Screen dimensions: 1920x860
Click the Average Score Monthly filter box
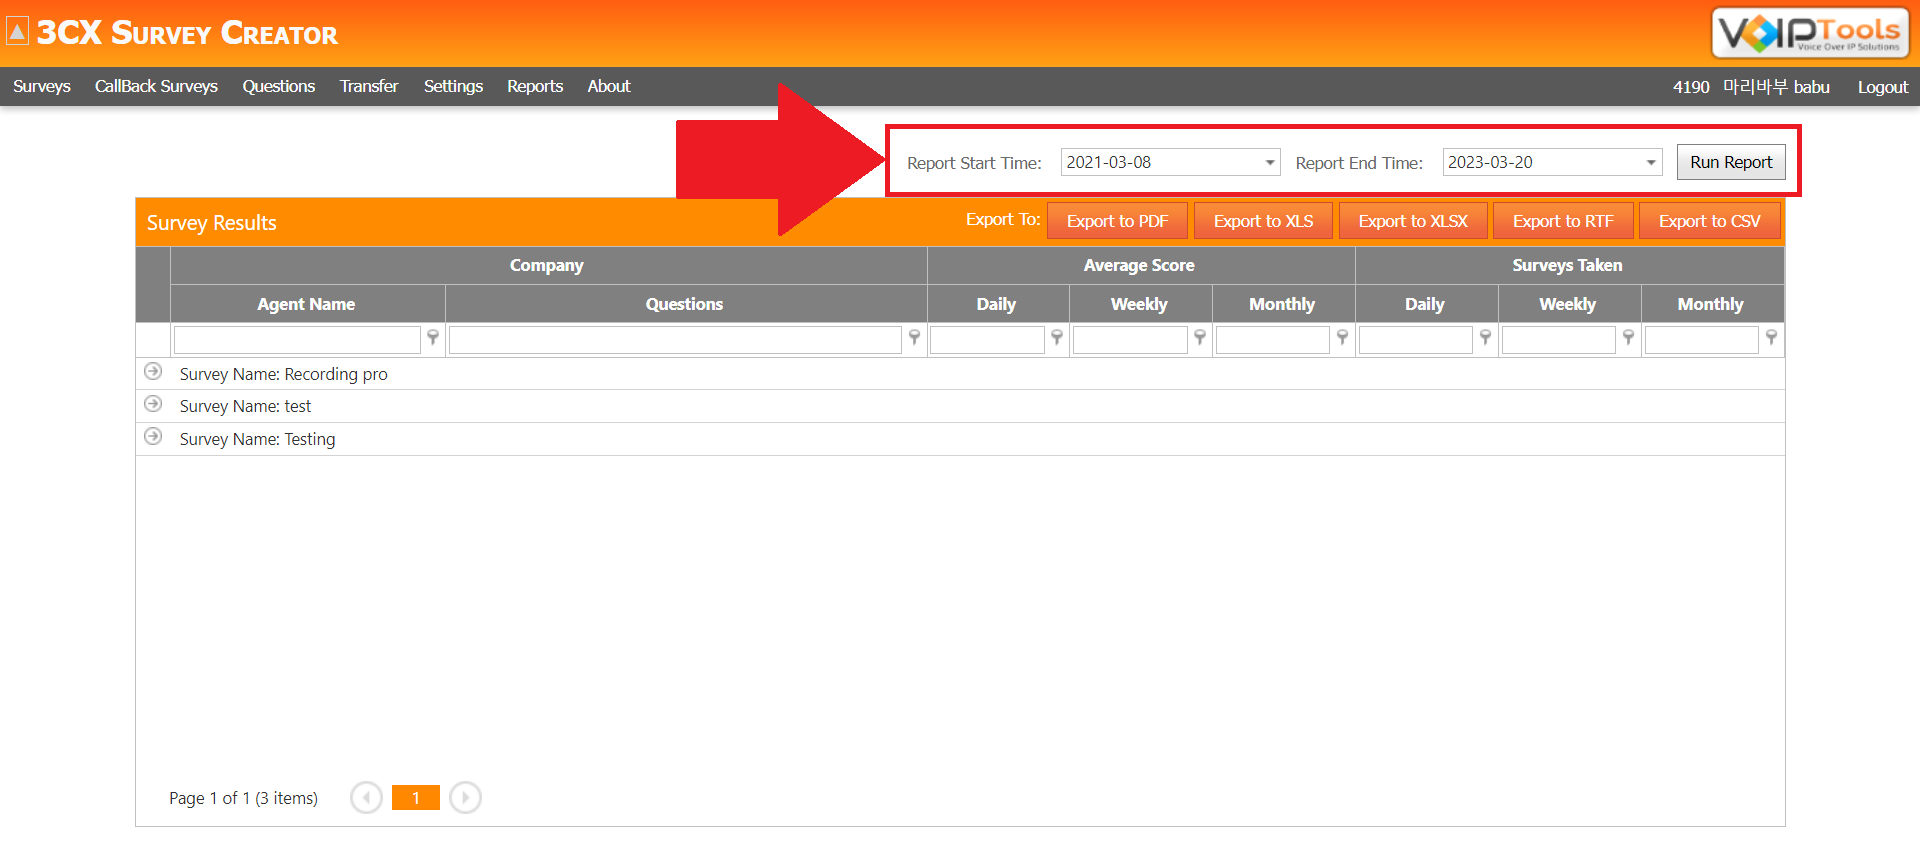click(1273, 340)
